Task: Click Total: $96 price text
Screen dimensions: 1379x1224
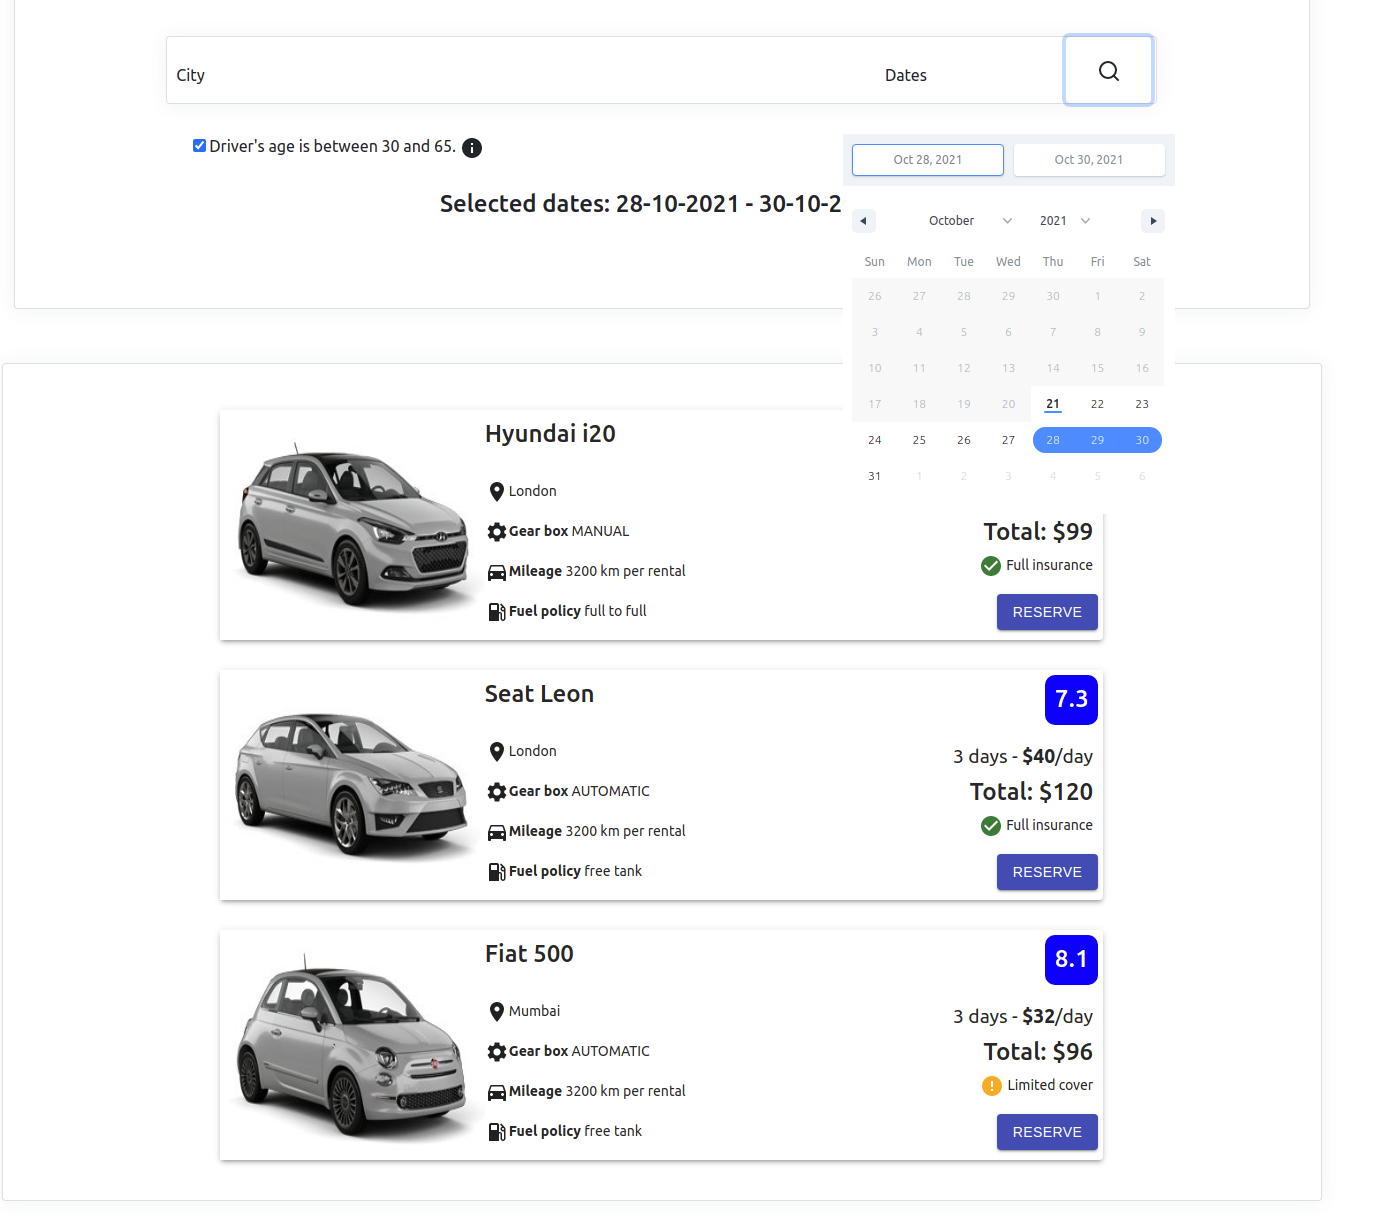Action: click(x=1038, y=1052)
